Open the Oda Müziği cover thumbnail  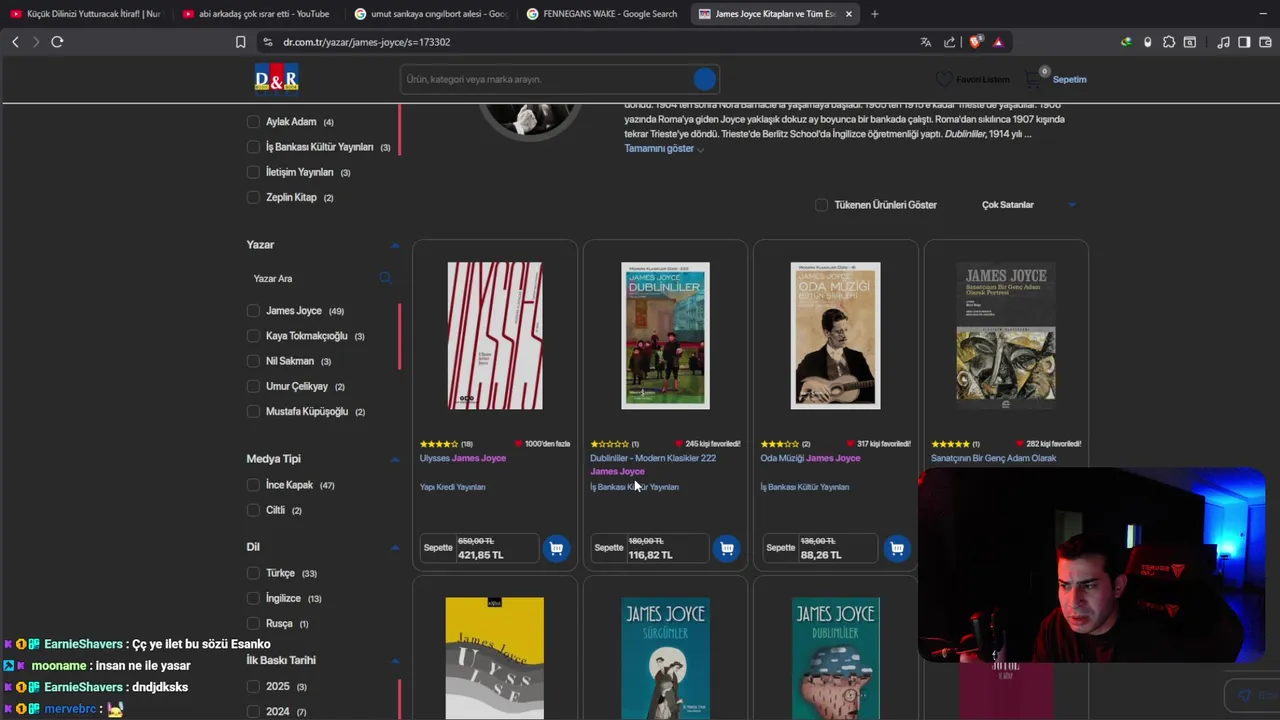836,336
